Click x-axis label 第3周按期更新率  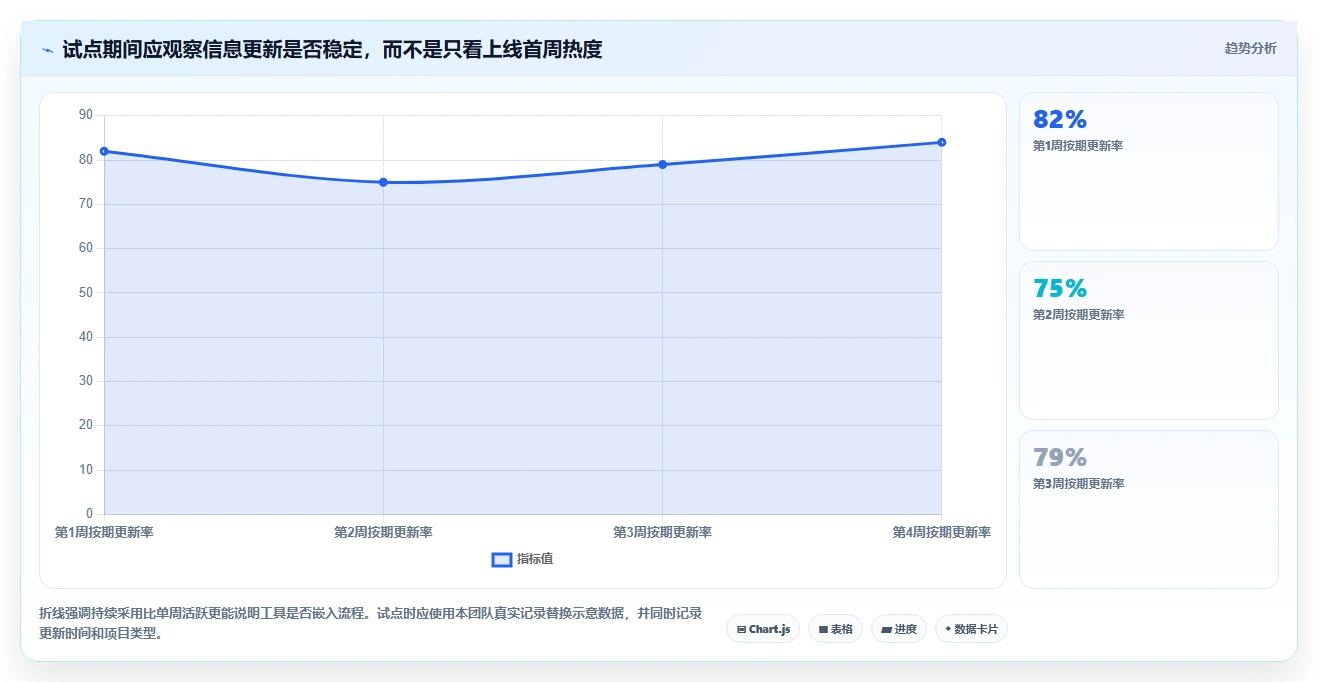[x=662, y=533]
